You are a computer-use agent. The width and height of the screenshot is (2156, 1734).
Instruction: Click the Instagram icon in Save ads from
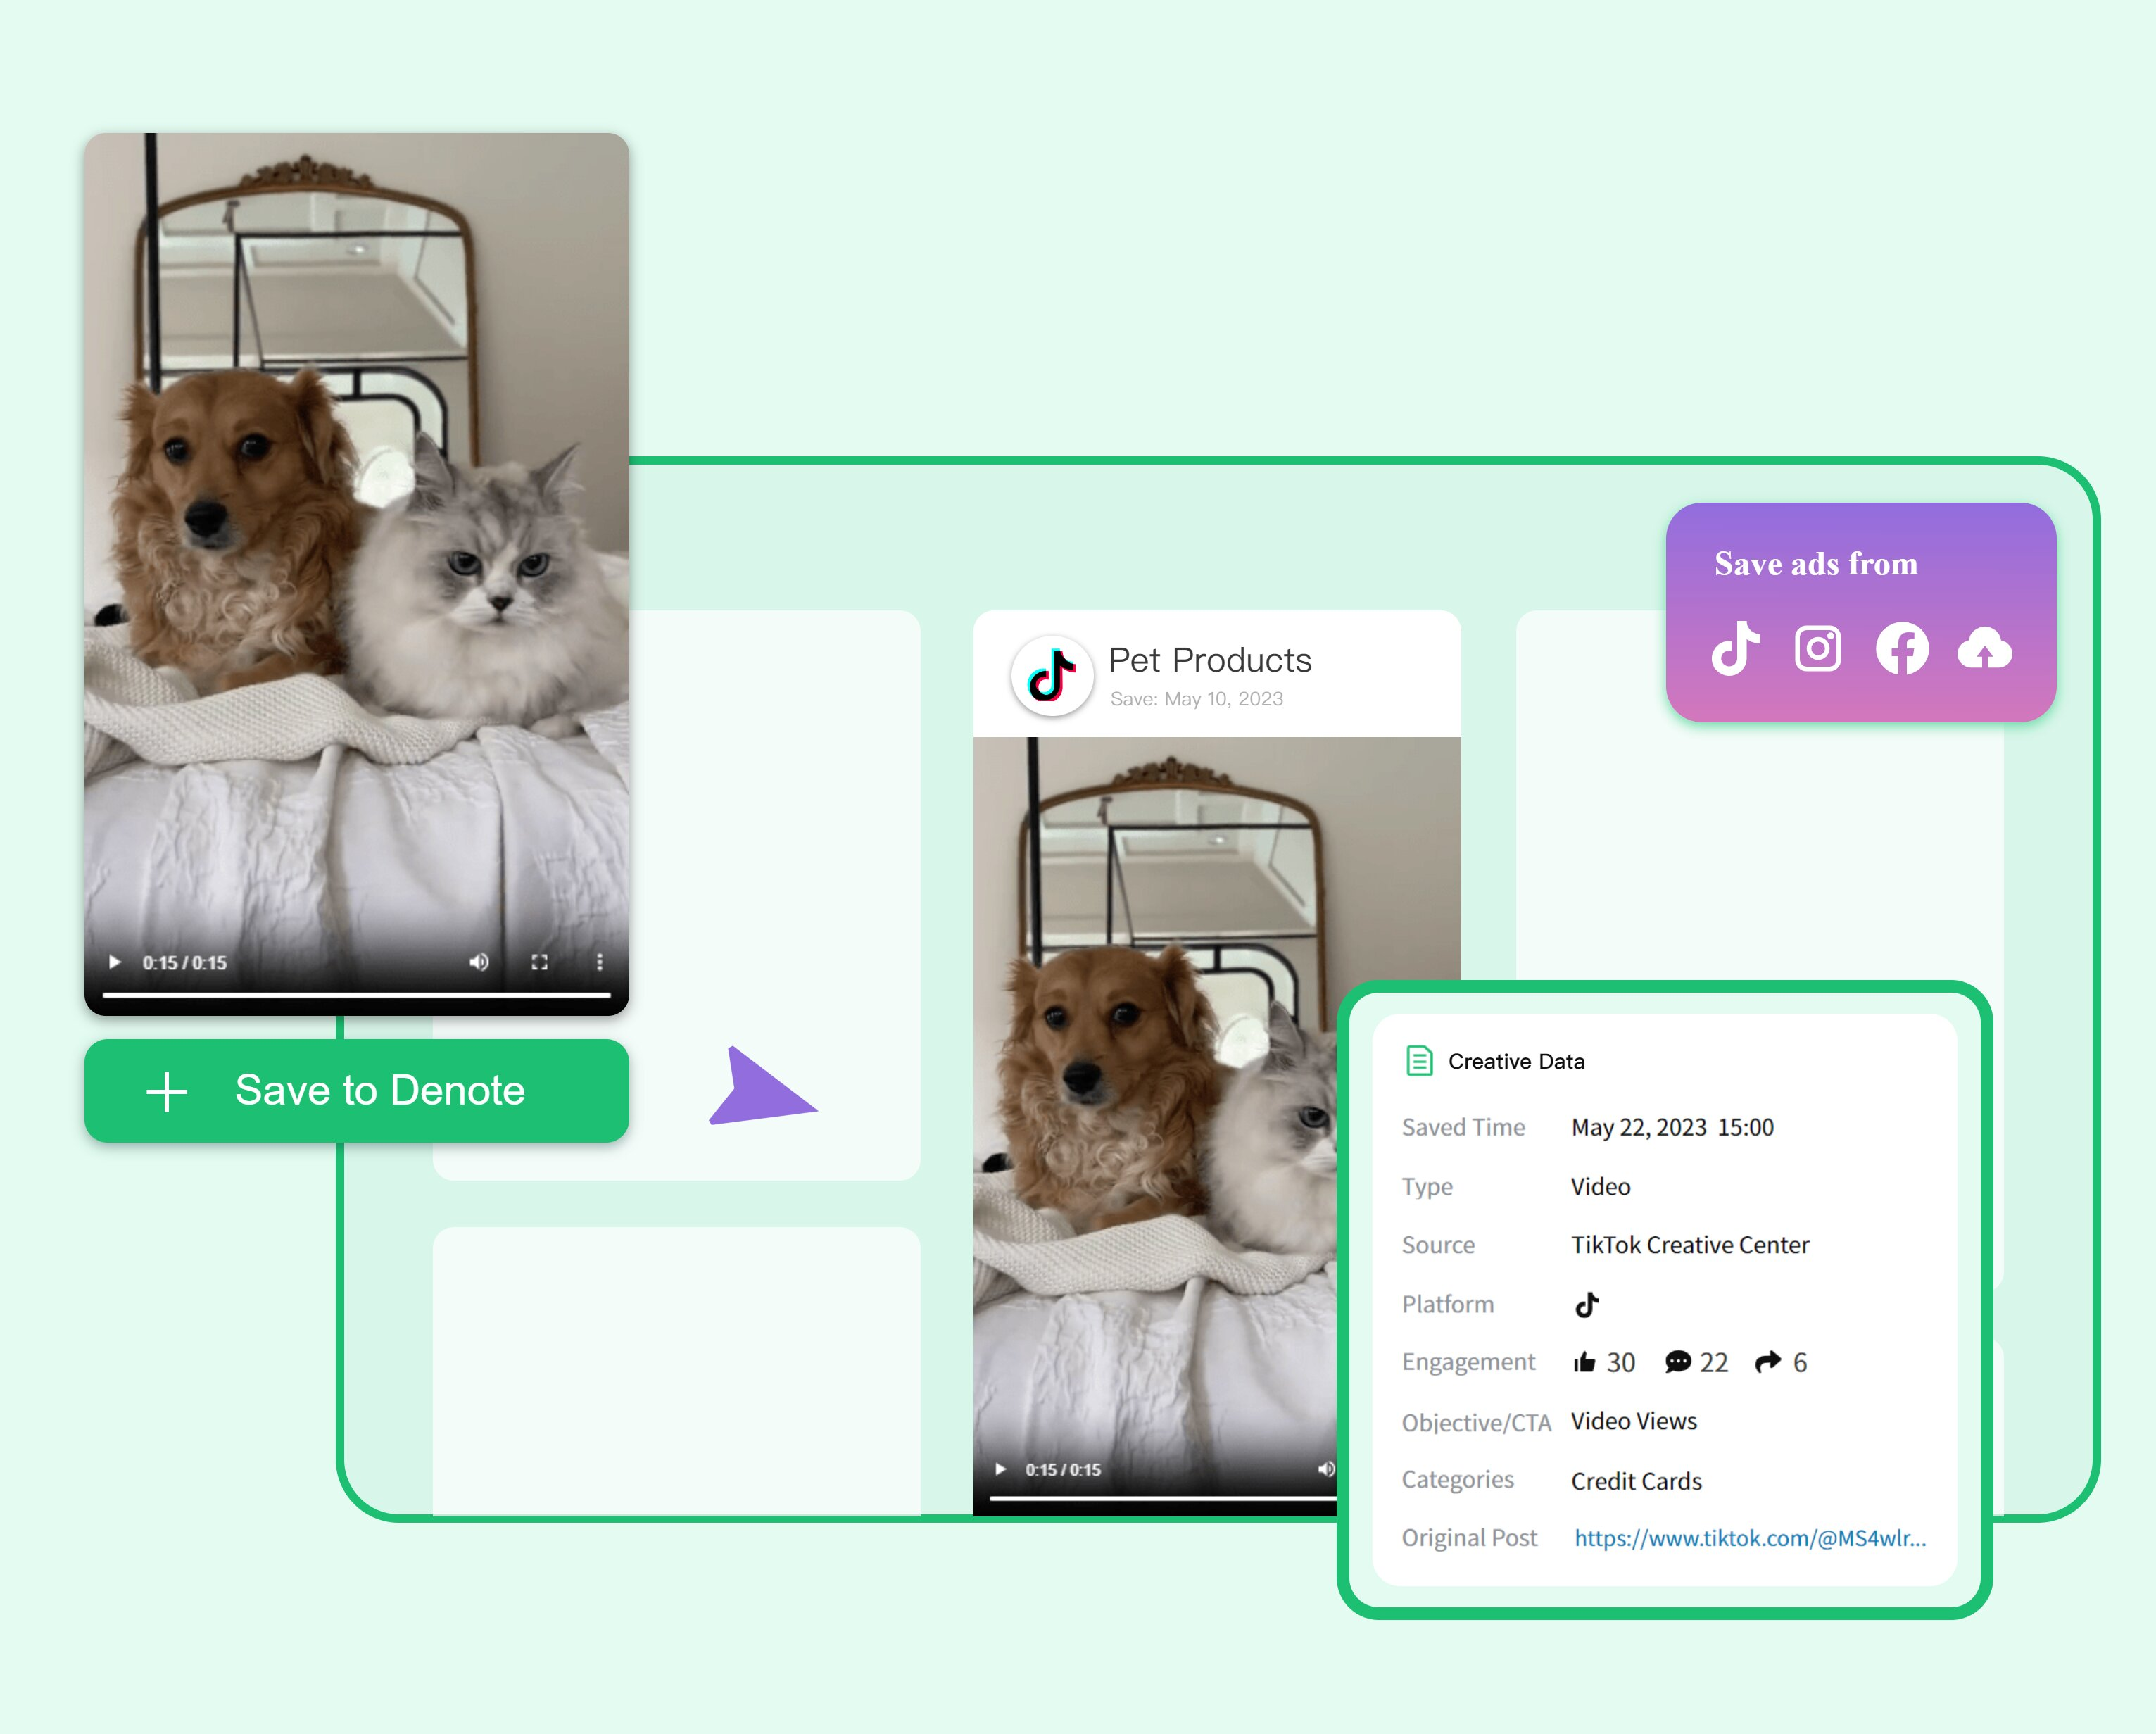pyautogui.click(x=1818, y=649)
